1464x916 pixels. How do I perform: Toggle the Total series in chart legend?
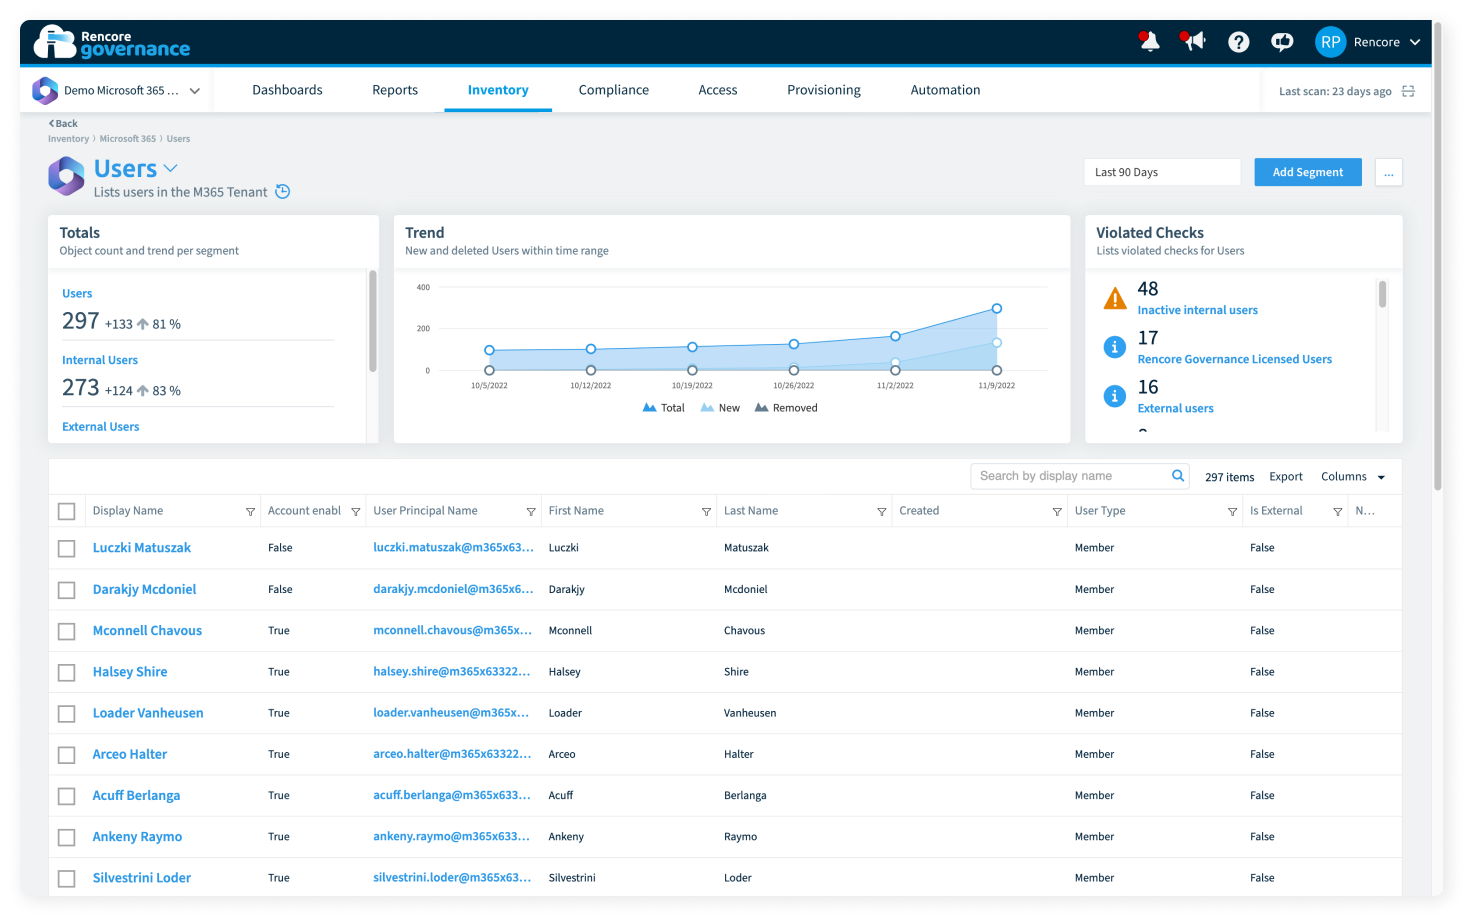664,408
